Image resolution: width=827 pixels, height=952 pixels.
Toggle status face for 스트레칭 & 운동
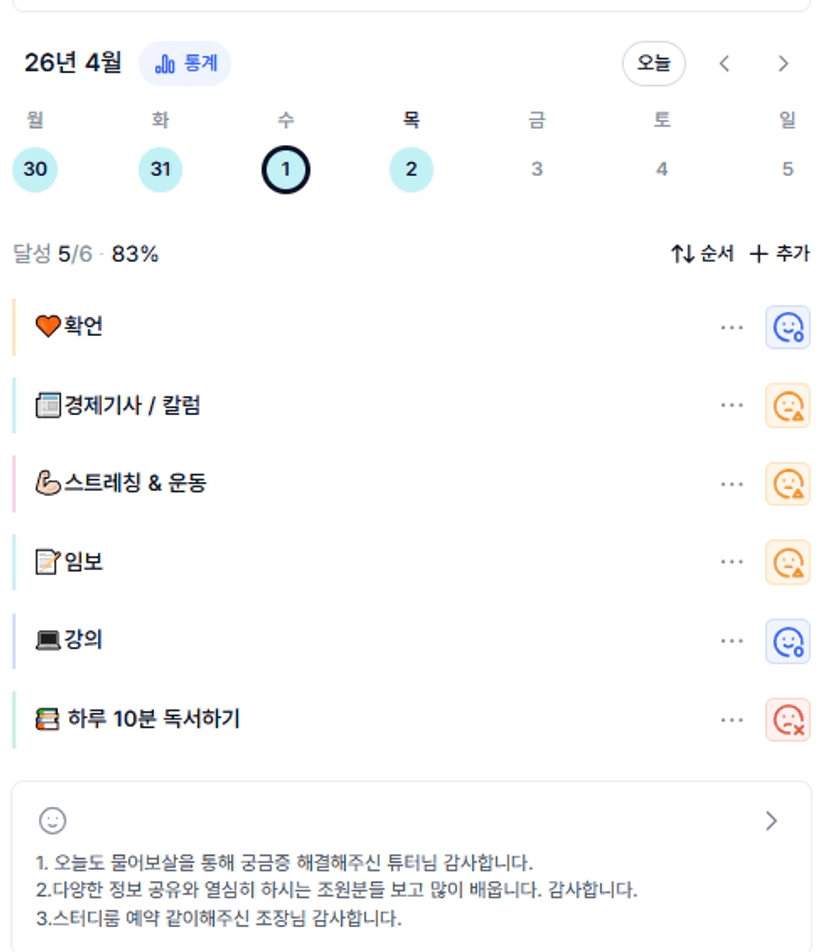coord(788,484)
